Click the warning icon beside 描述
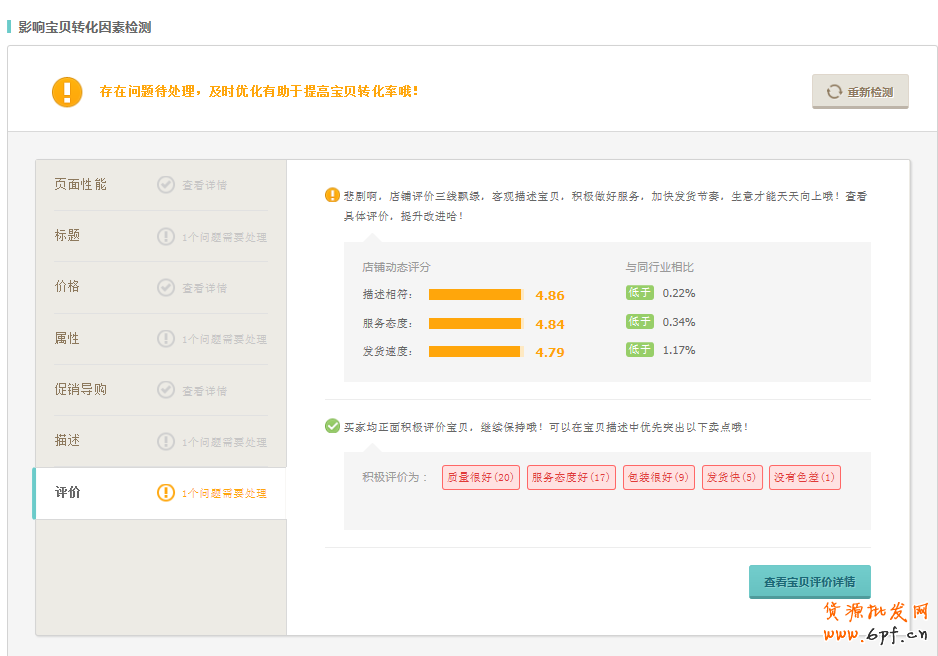 (166, 441)
